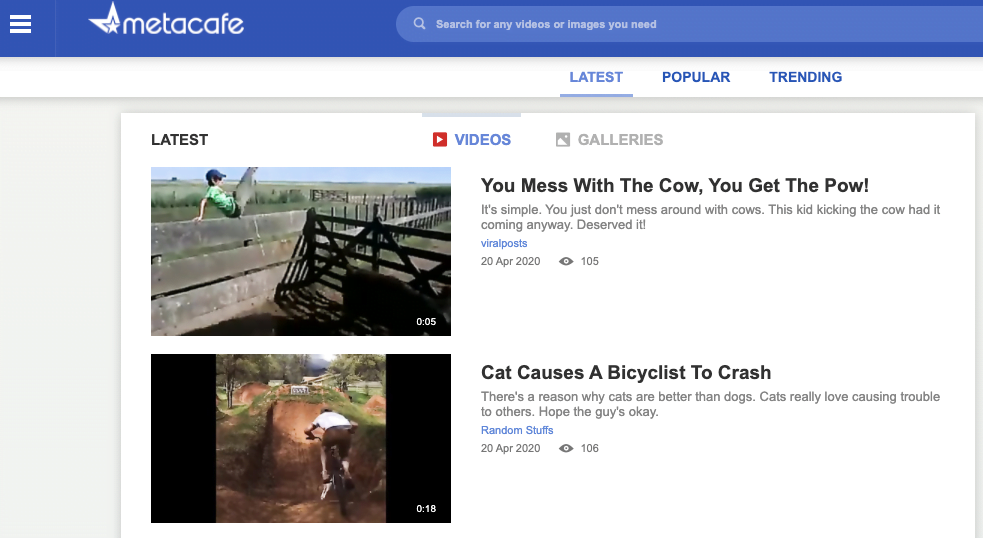This screenshot has height=538, width=983.
Task: Open Cat Causes A Bicyclist To Crash
Action: click(x=626, y=372)
